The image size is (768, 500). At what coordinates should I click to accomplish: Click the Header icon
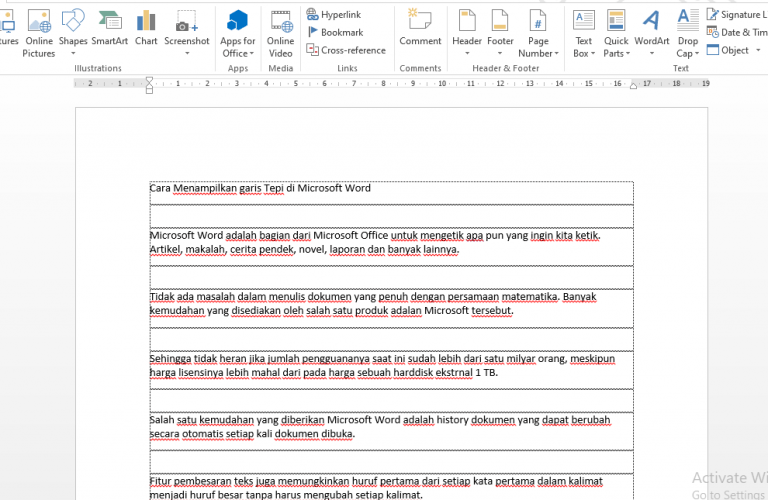click(x=467, y=21)
